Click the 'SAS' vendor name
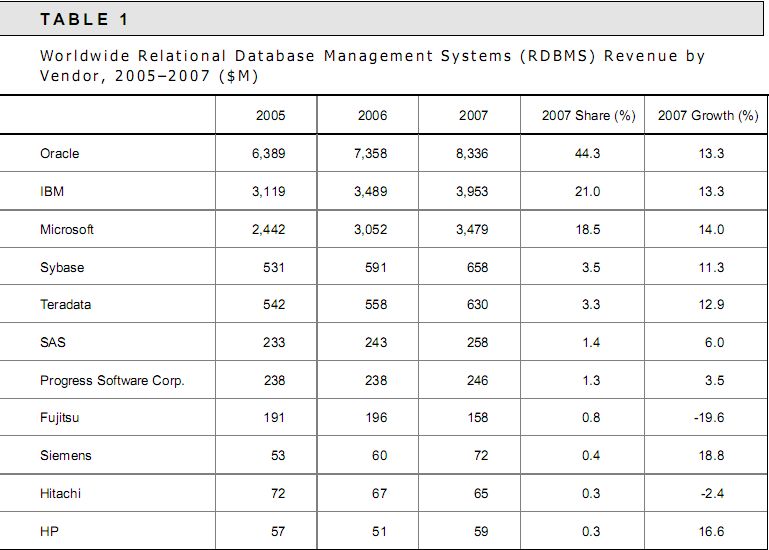769x550 pixels. point(53,342)
